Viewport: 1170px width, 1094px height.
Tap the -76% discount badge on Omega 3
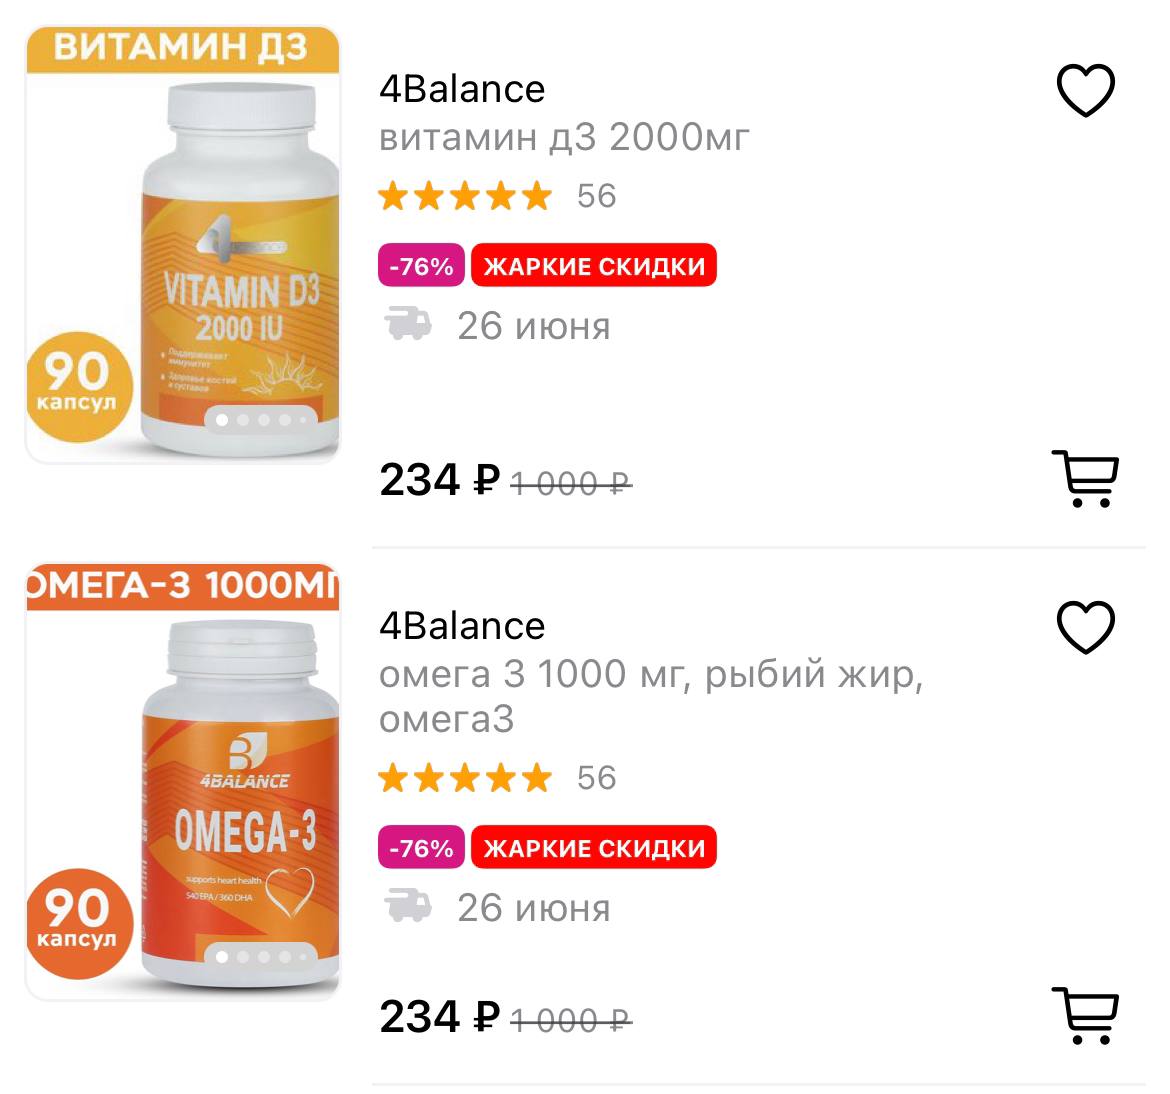pyautogui.click(x=421, y=848)
